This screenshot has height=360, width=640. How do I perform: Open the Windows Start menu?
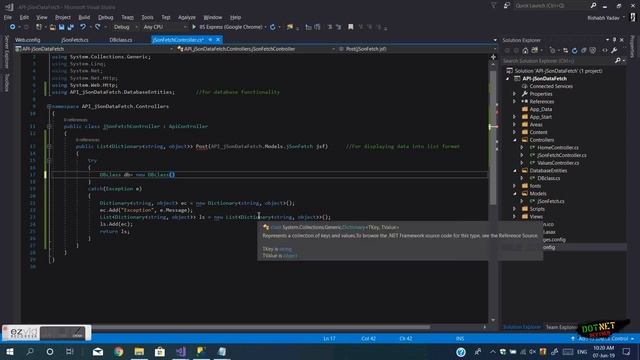10,351
